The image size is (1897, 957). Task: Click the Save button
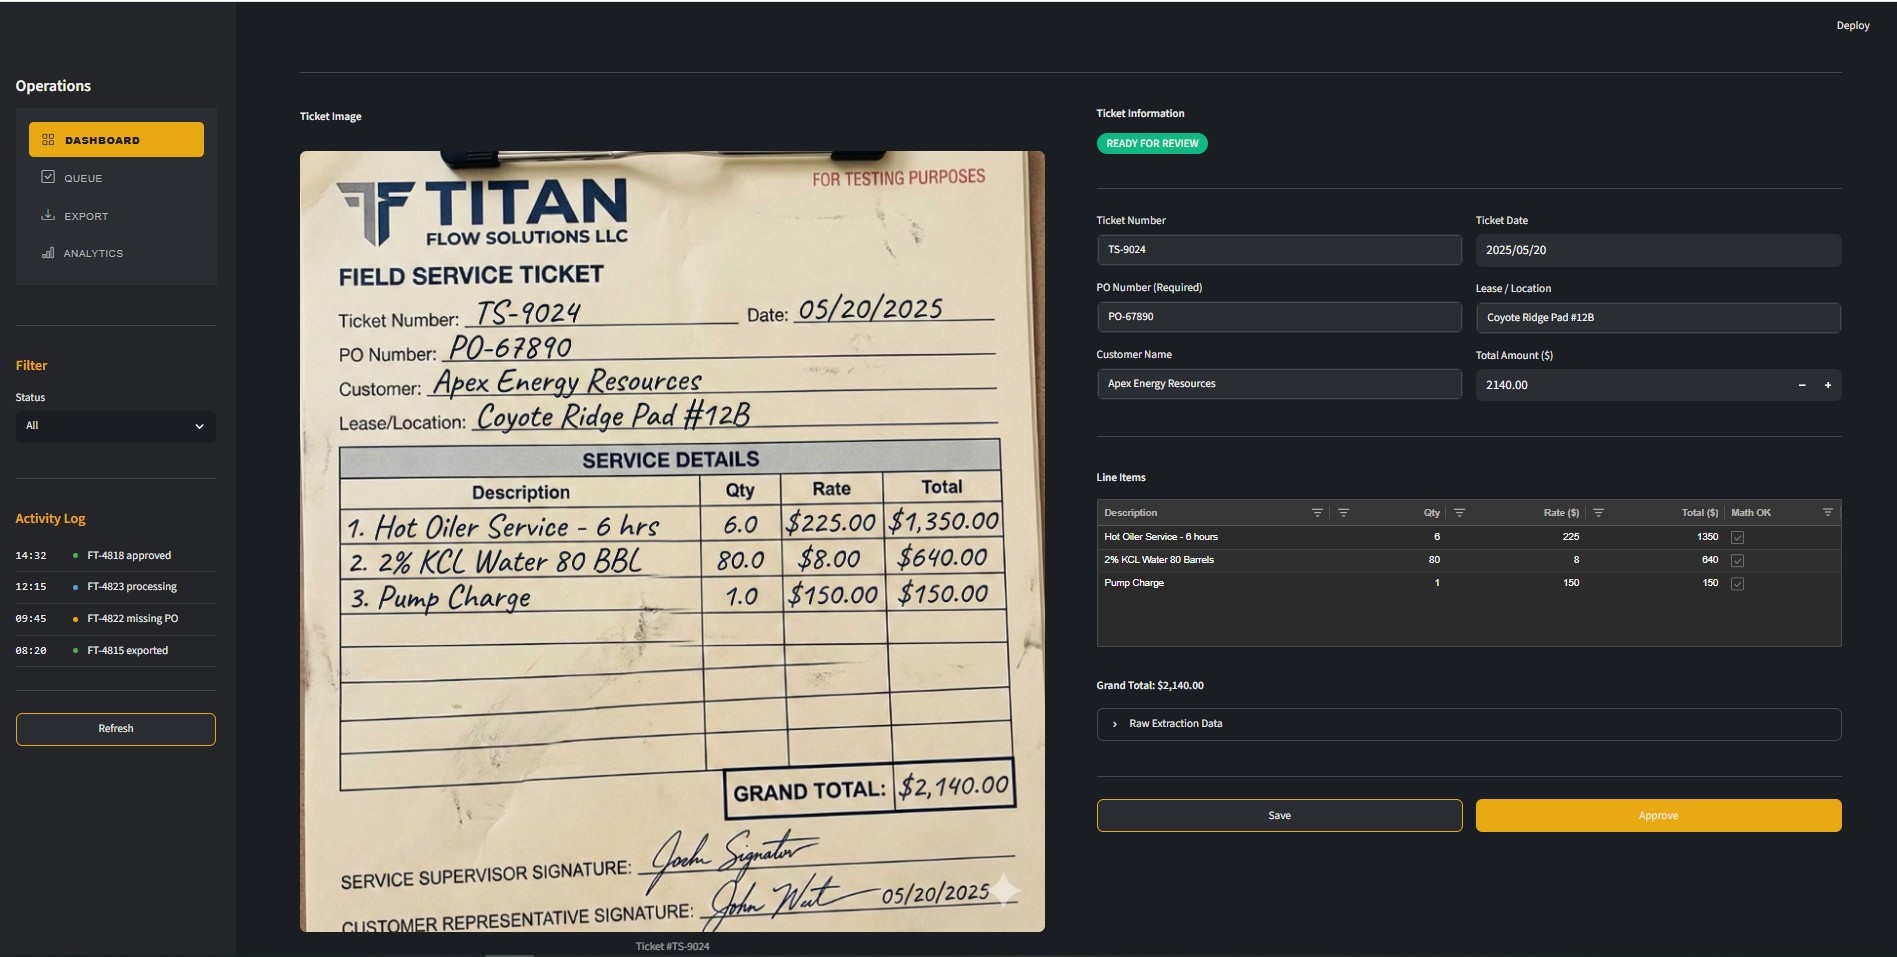coord(1279,816)
